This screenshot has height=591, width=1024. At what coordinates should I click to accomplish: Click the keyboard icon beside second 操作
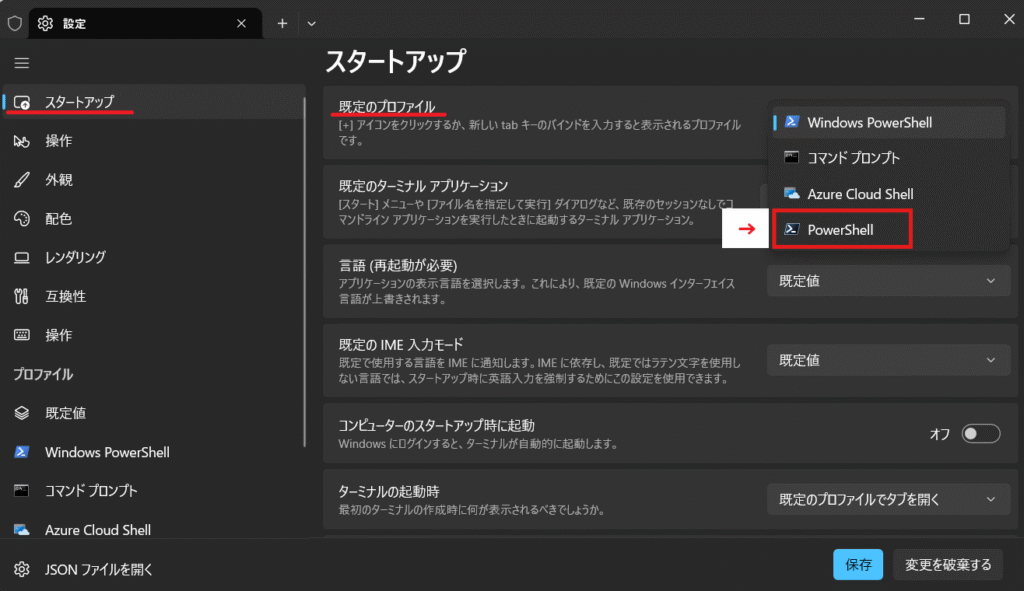(22, 335)
